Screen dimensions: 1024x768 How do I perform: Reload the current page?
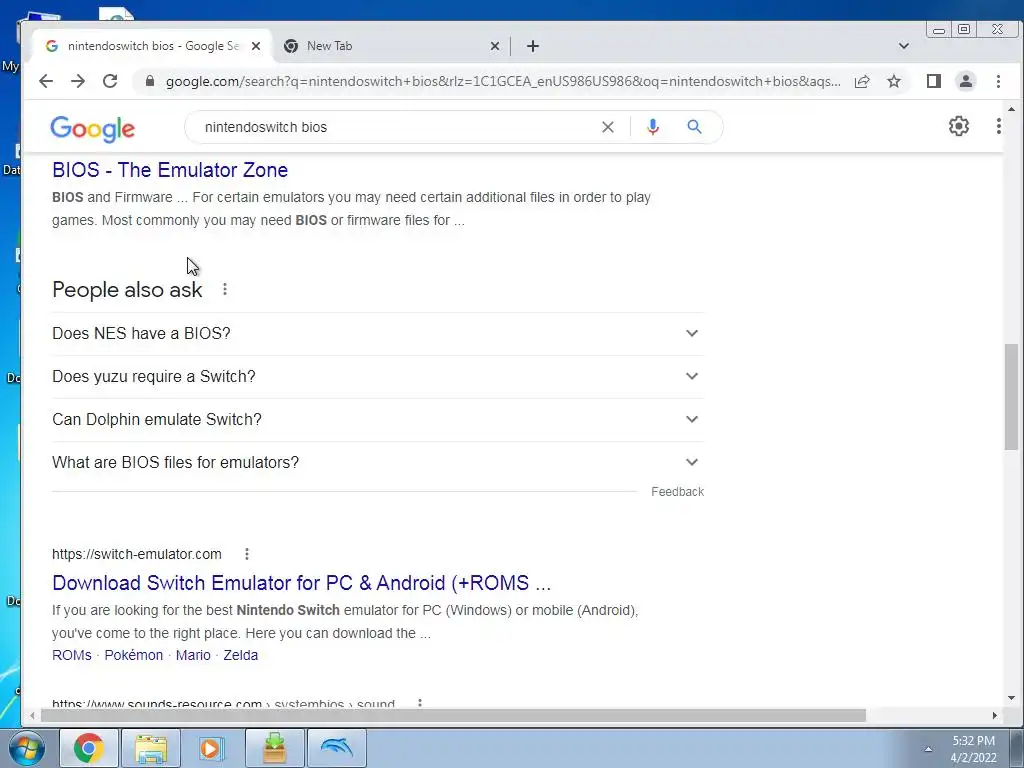(110, 81)
